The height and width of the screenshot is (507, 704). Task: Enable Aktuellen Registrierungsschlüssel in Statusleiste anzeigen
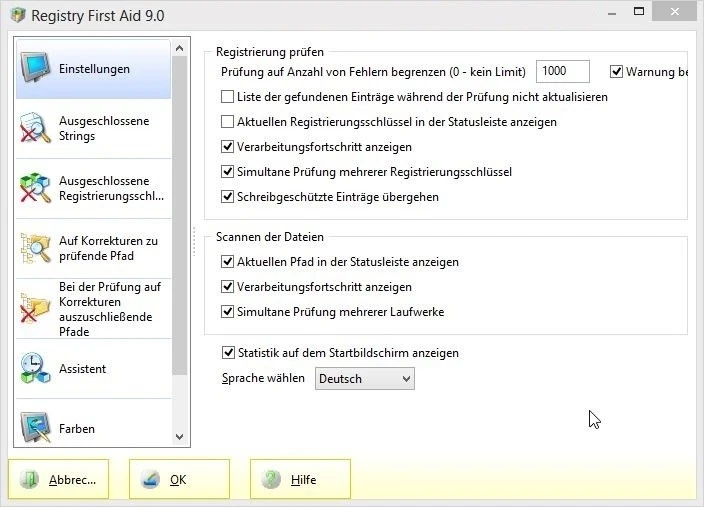(227, 122)
